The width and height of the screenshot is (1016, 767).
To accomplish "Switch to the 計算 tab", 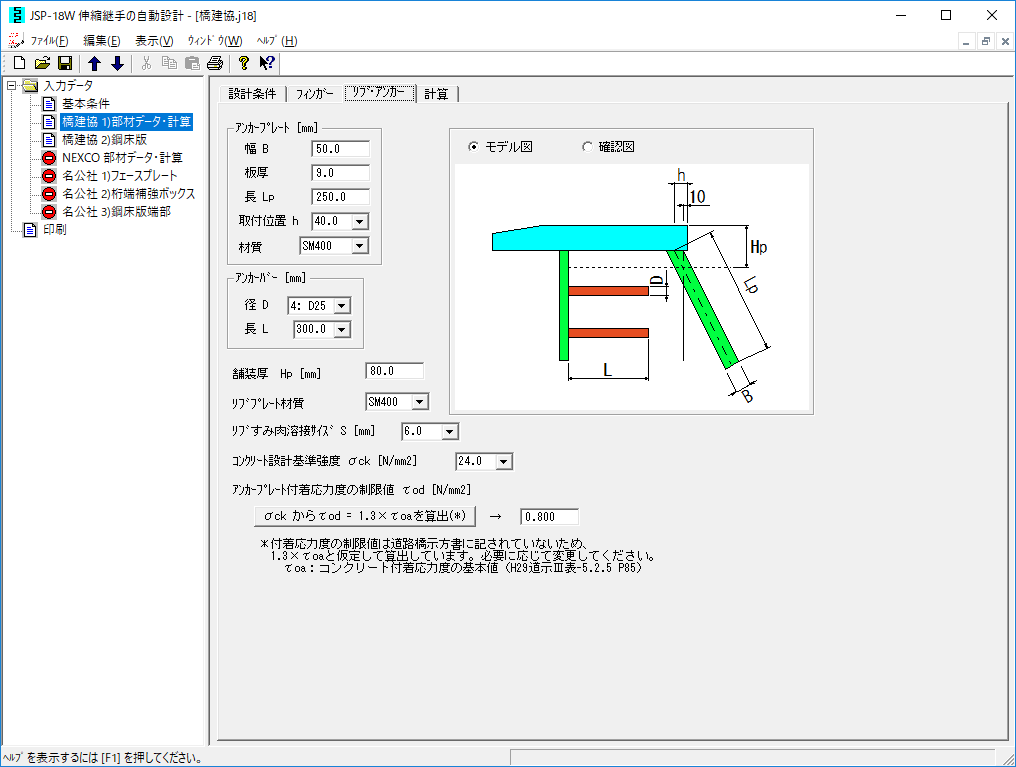I will click(436, 94).
